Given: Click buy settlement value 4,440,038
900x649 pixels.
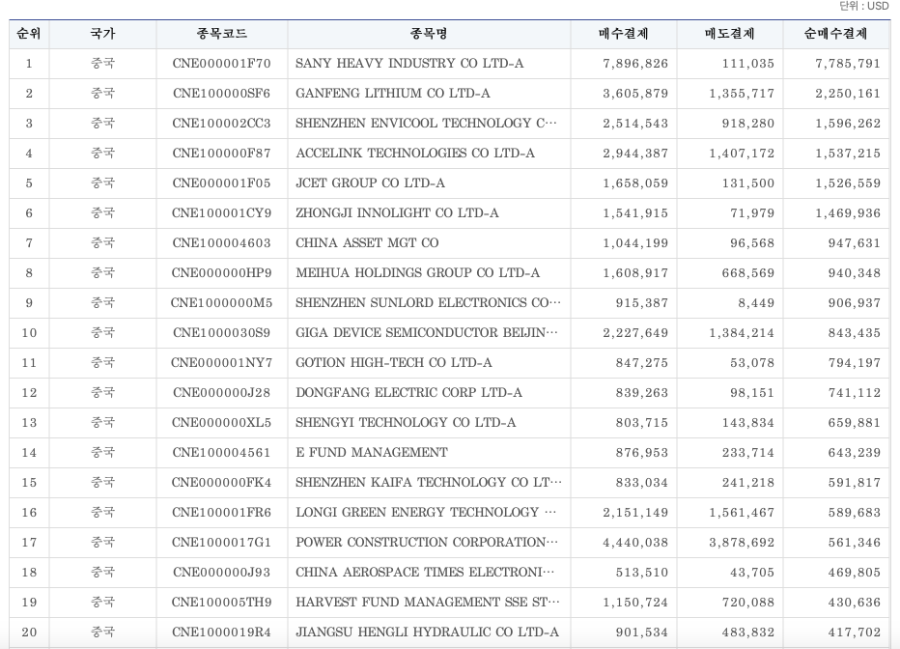Looking at the screenshot, I should coord(635,543).
